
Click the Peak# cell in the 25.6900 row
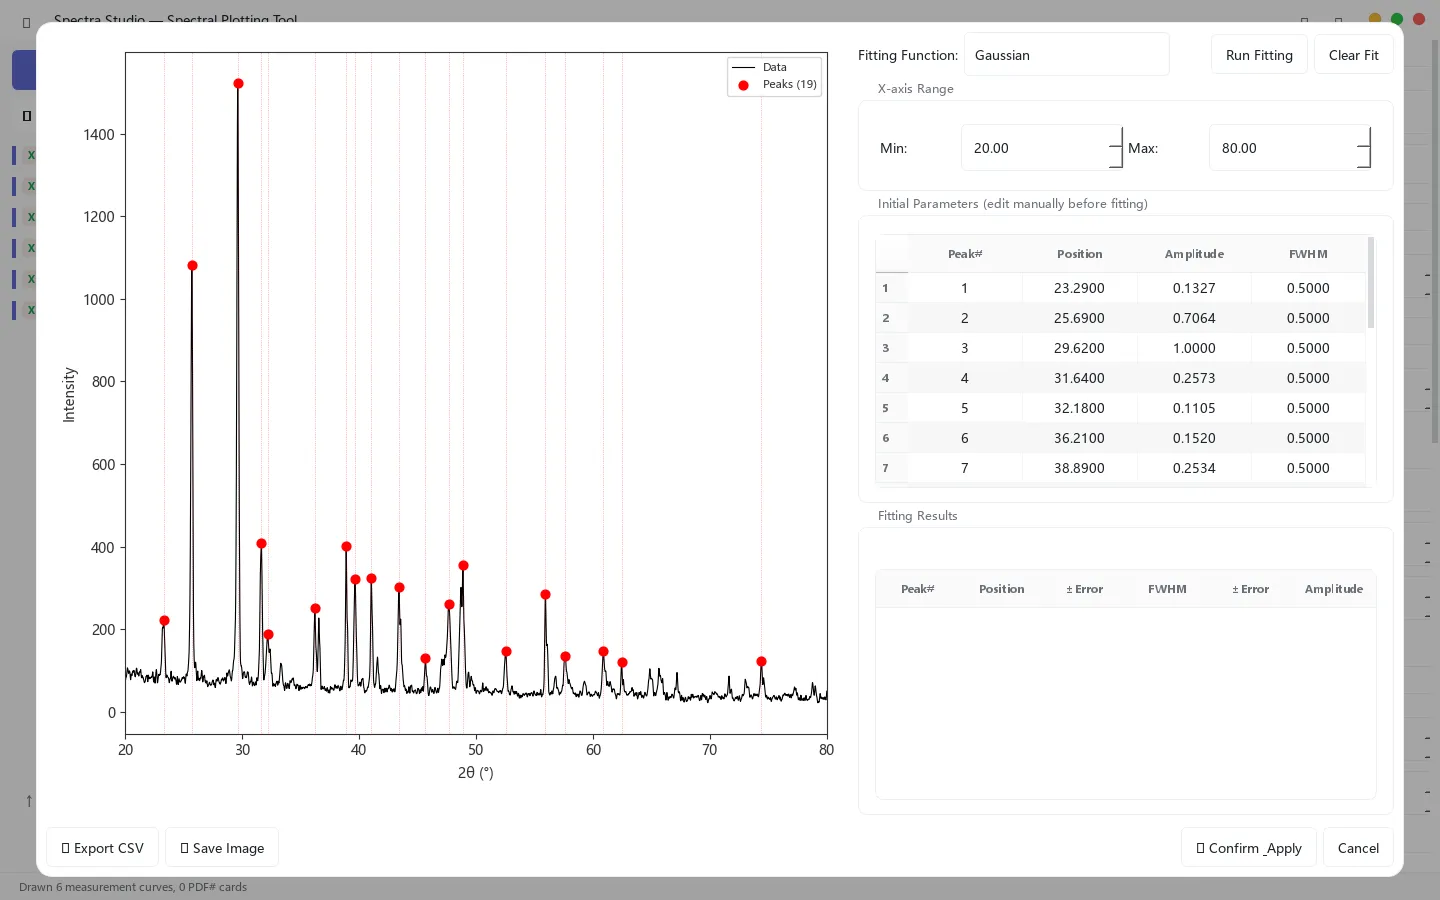[x=965, y=318]
